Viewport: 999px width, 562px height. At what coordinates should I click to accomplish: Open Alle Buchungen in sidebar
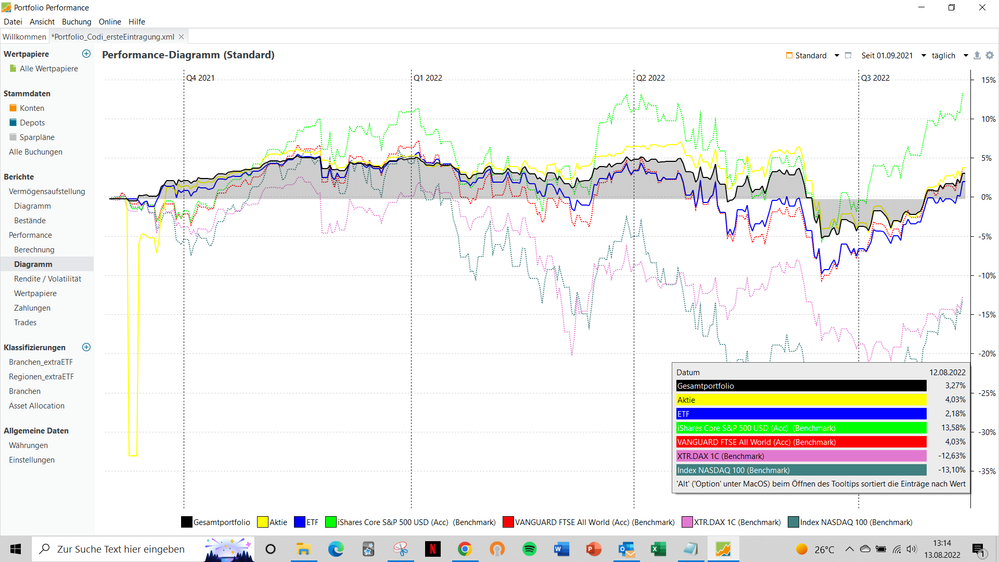(x=36, y=152)
